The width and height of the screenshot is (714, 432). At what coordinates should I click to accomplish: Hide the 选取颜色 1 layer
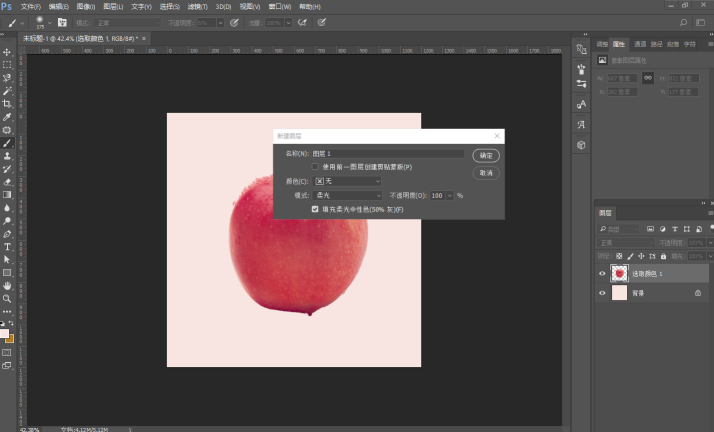[x=602, y=274]
